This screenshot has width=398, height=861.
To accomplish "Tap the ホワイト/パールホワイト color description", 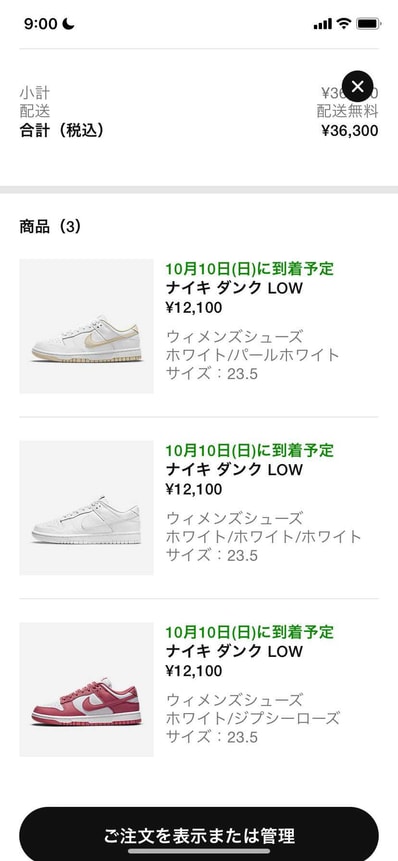I will (x=253, y=355).
